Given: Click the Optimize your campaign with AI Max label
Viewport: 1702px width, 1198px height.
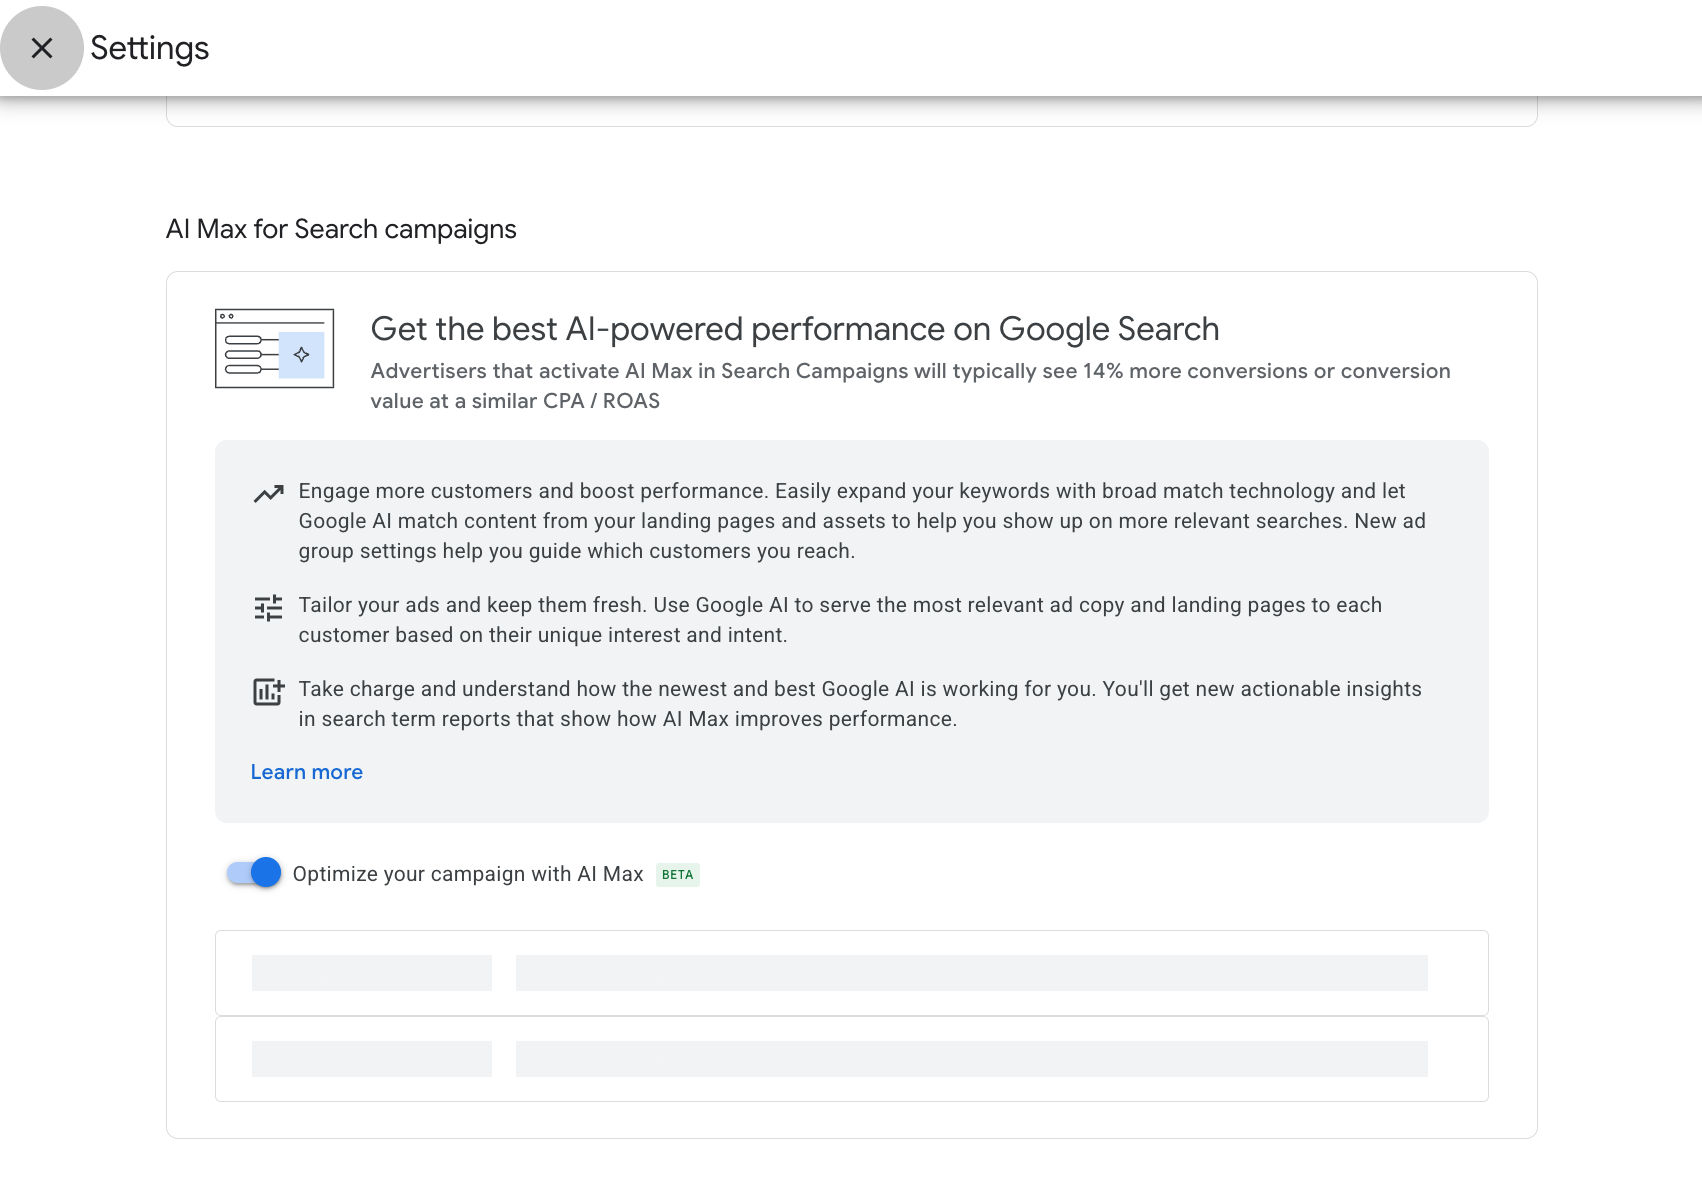Looking at the screenshot, I should pos(468,874).
